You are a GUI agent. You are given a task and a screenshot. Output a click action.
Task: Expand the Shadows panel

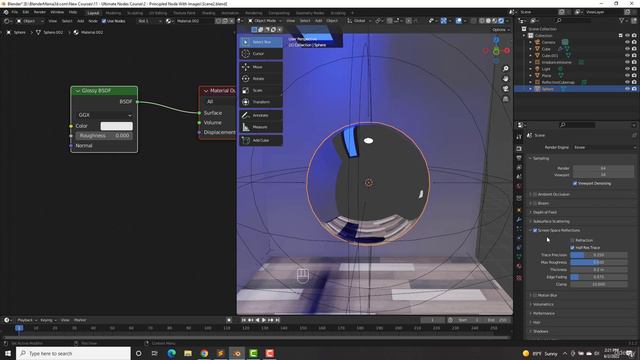[539, 331]
